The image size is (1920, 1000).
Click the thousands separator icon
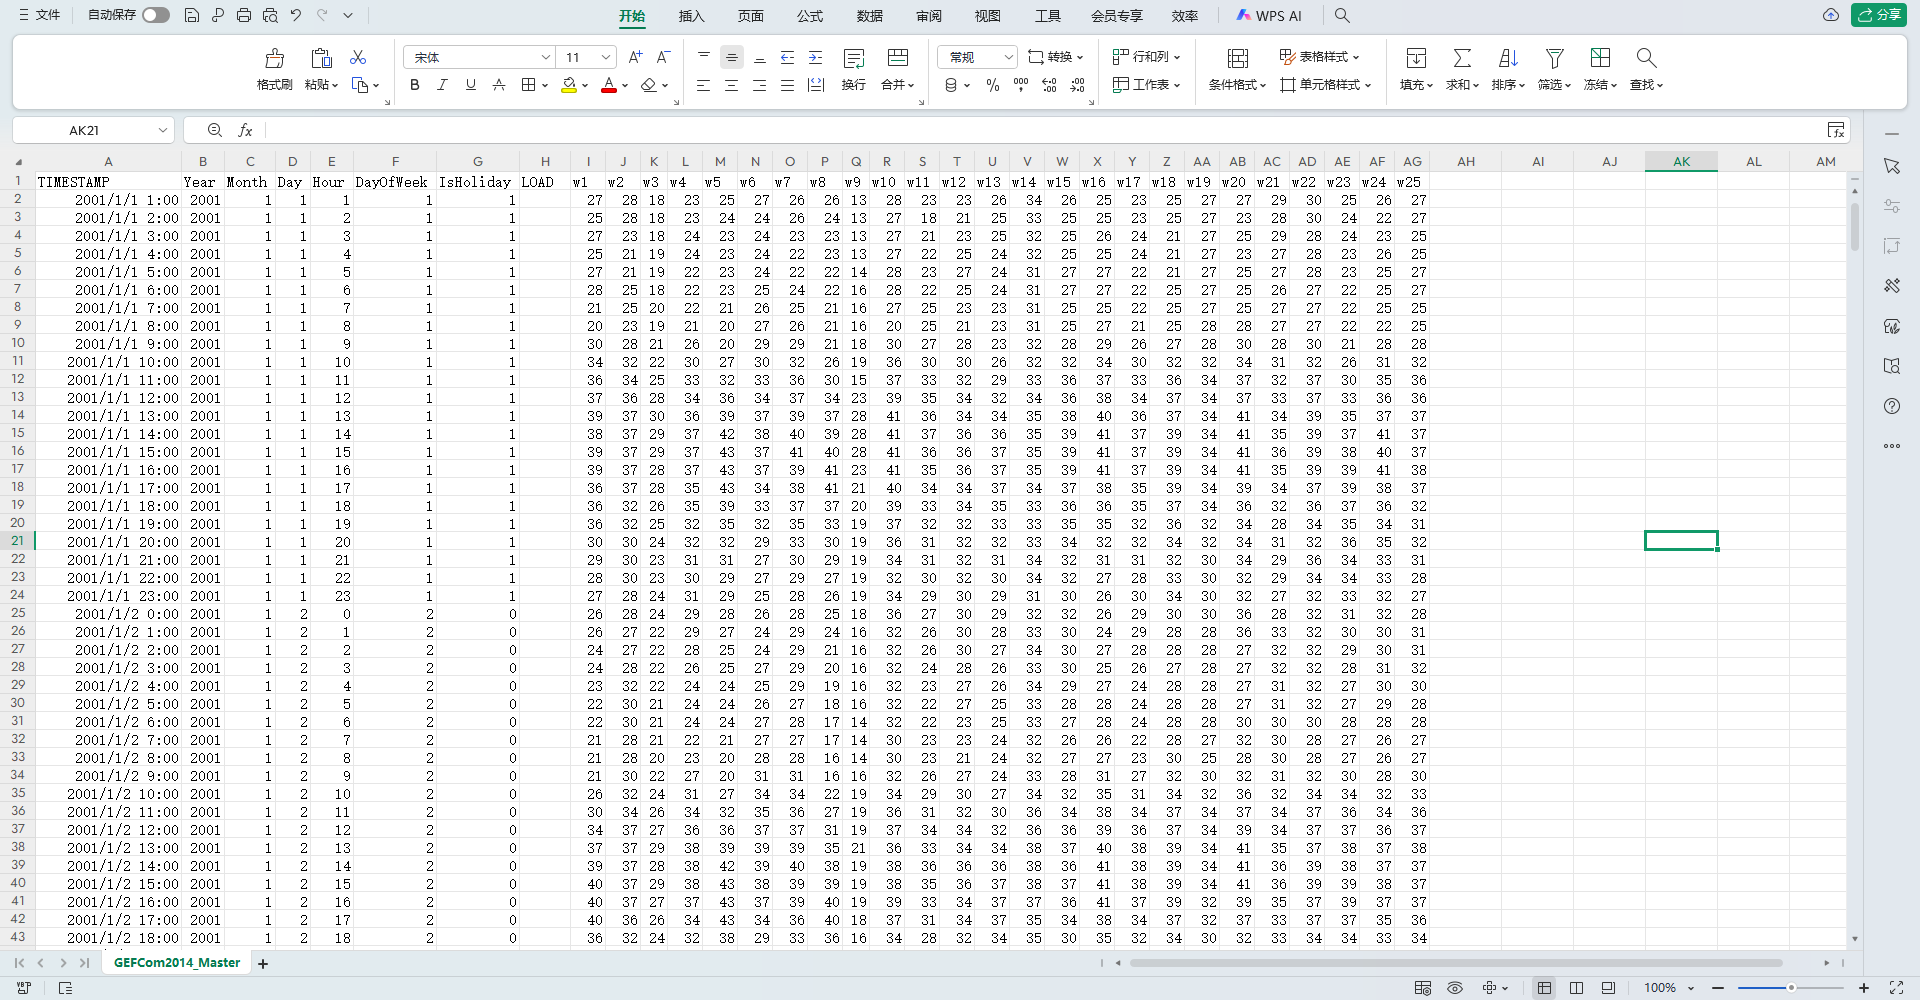(x=1021, y=85)
